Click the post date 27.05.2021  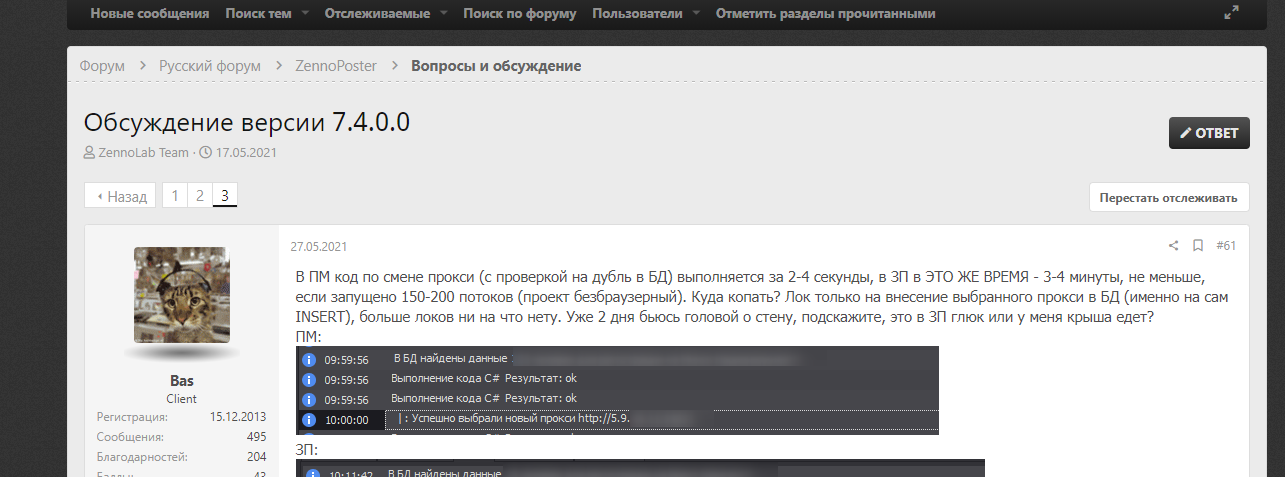coord(319,246)
